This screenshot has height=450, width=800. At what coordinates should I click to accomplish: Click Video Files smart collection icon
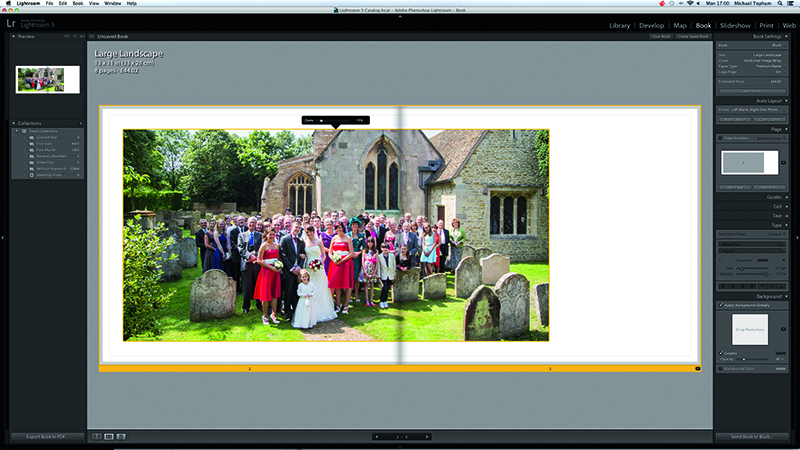point(32,162)
